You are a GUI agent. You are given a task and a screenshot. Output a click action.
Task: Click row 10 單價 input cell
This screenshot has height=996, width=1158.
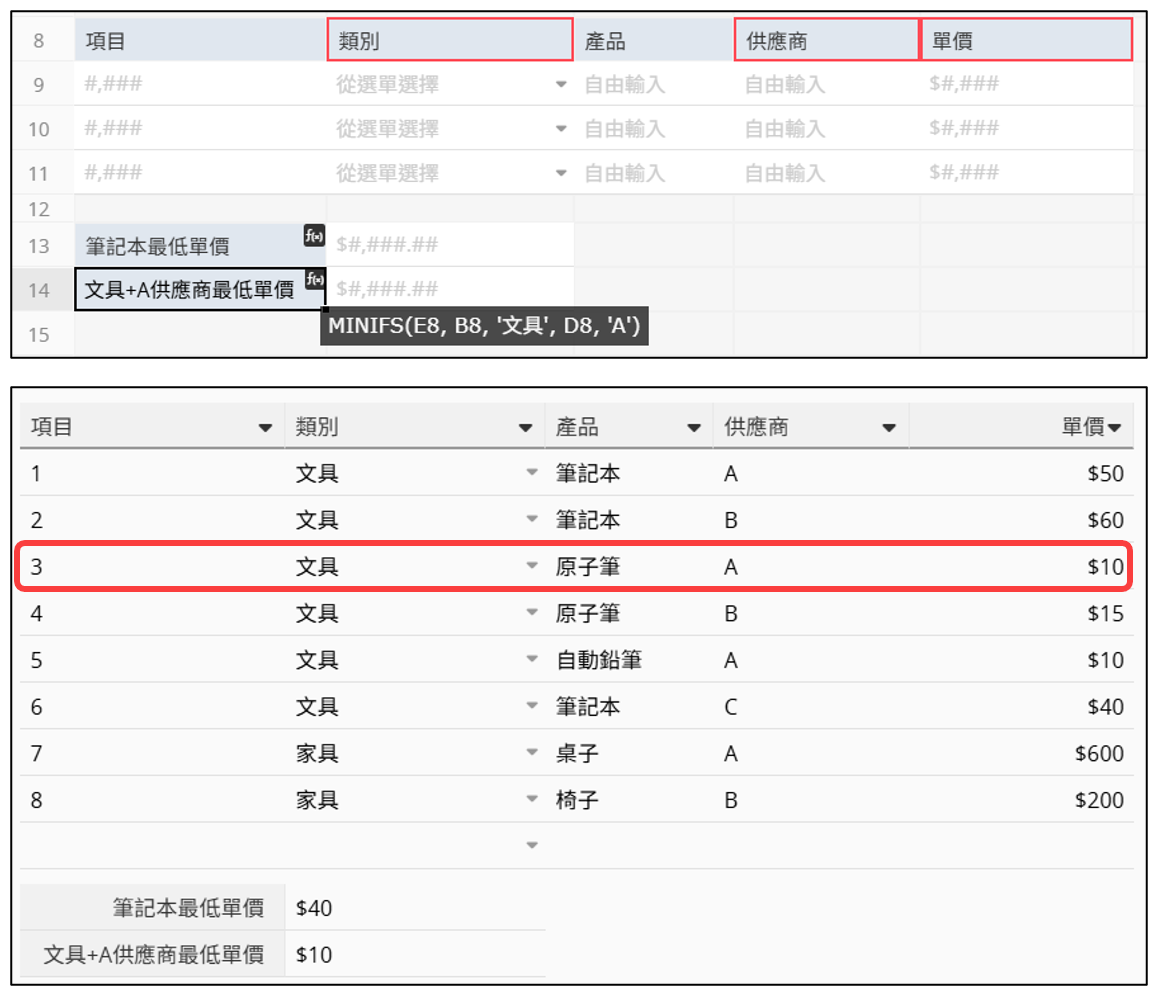[1025, 129]
